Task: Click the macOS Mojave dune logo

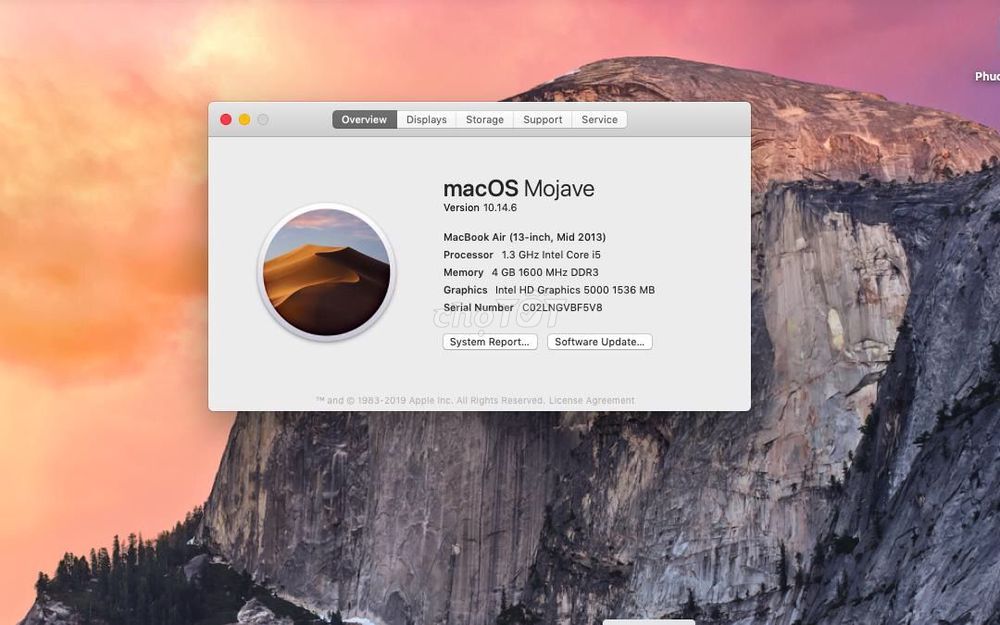Action: coord(327,272)
